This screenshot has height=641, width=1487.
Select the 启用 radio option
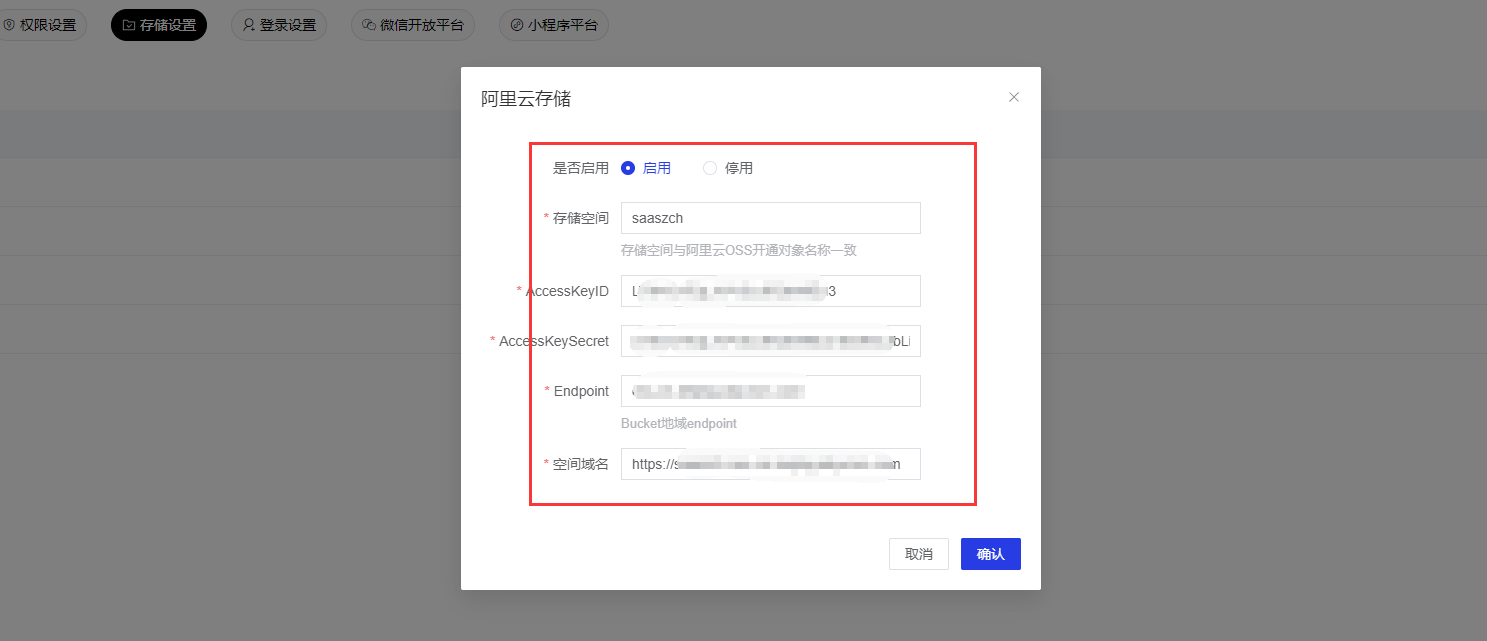coord(646,168)
